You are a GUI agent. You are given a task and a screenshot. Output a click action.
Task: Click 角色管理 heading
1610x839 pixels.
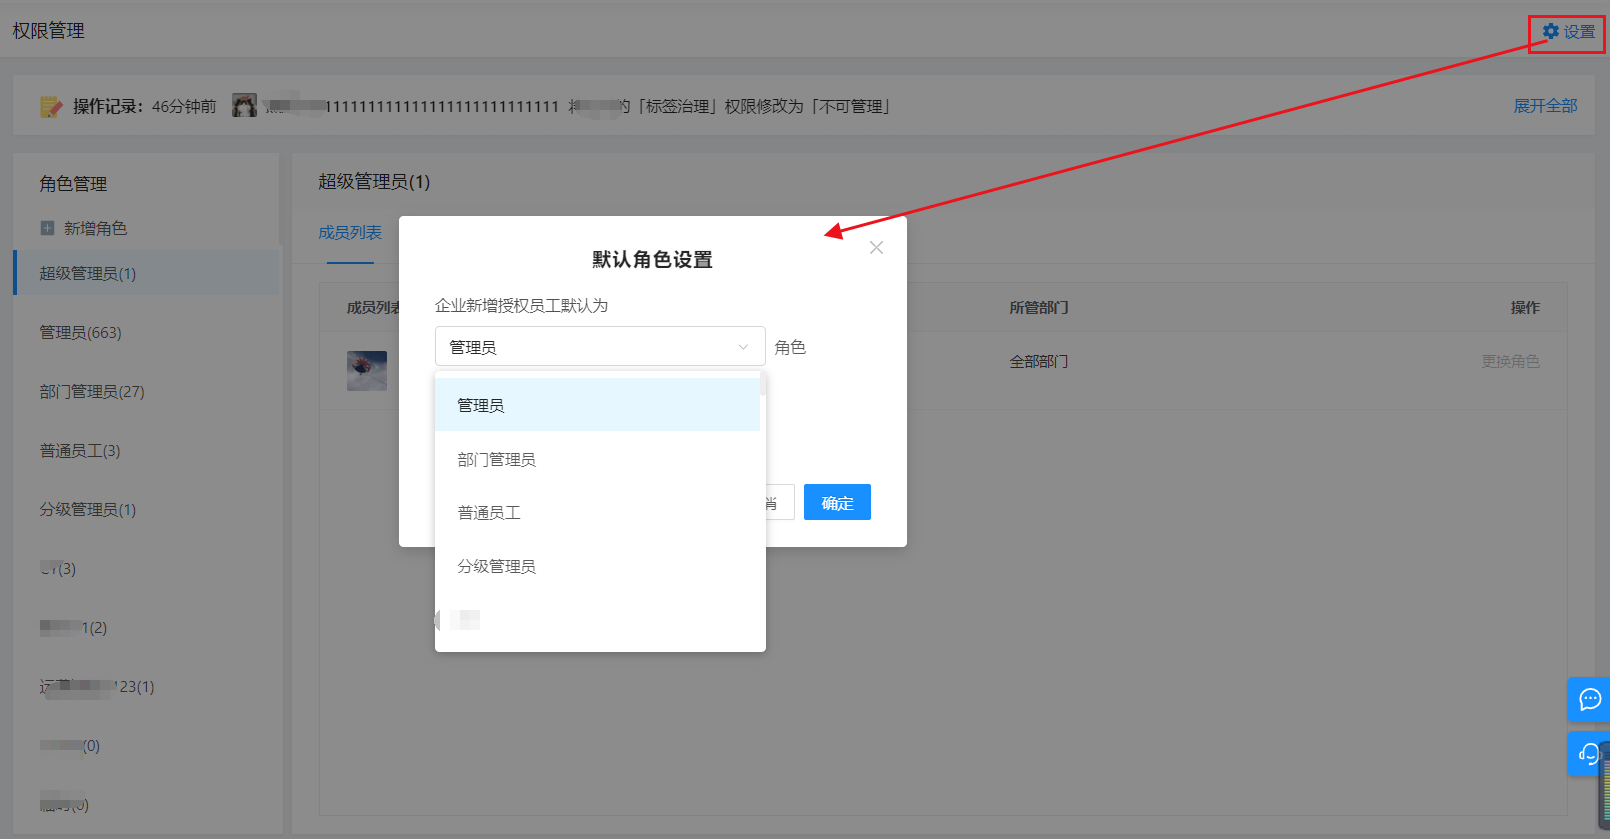point(73,183)
